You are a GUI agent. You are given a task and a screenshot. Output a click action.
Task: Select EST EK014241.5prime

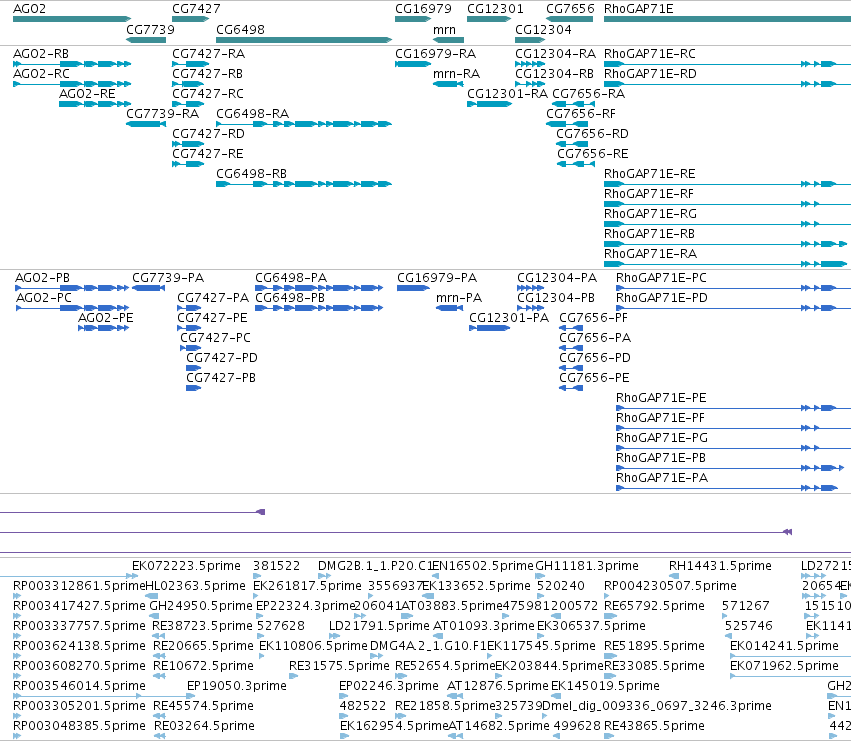point(784,646)
